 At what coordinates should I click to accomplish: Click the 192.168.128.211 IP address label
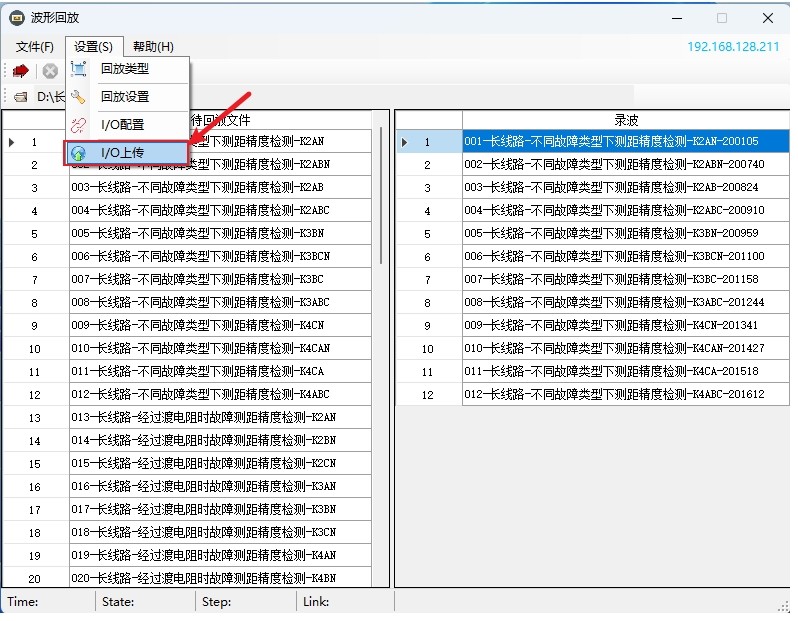732,46
